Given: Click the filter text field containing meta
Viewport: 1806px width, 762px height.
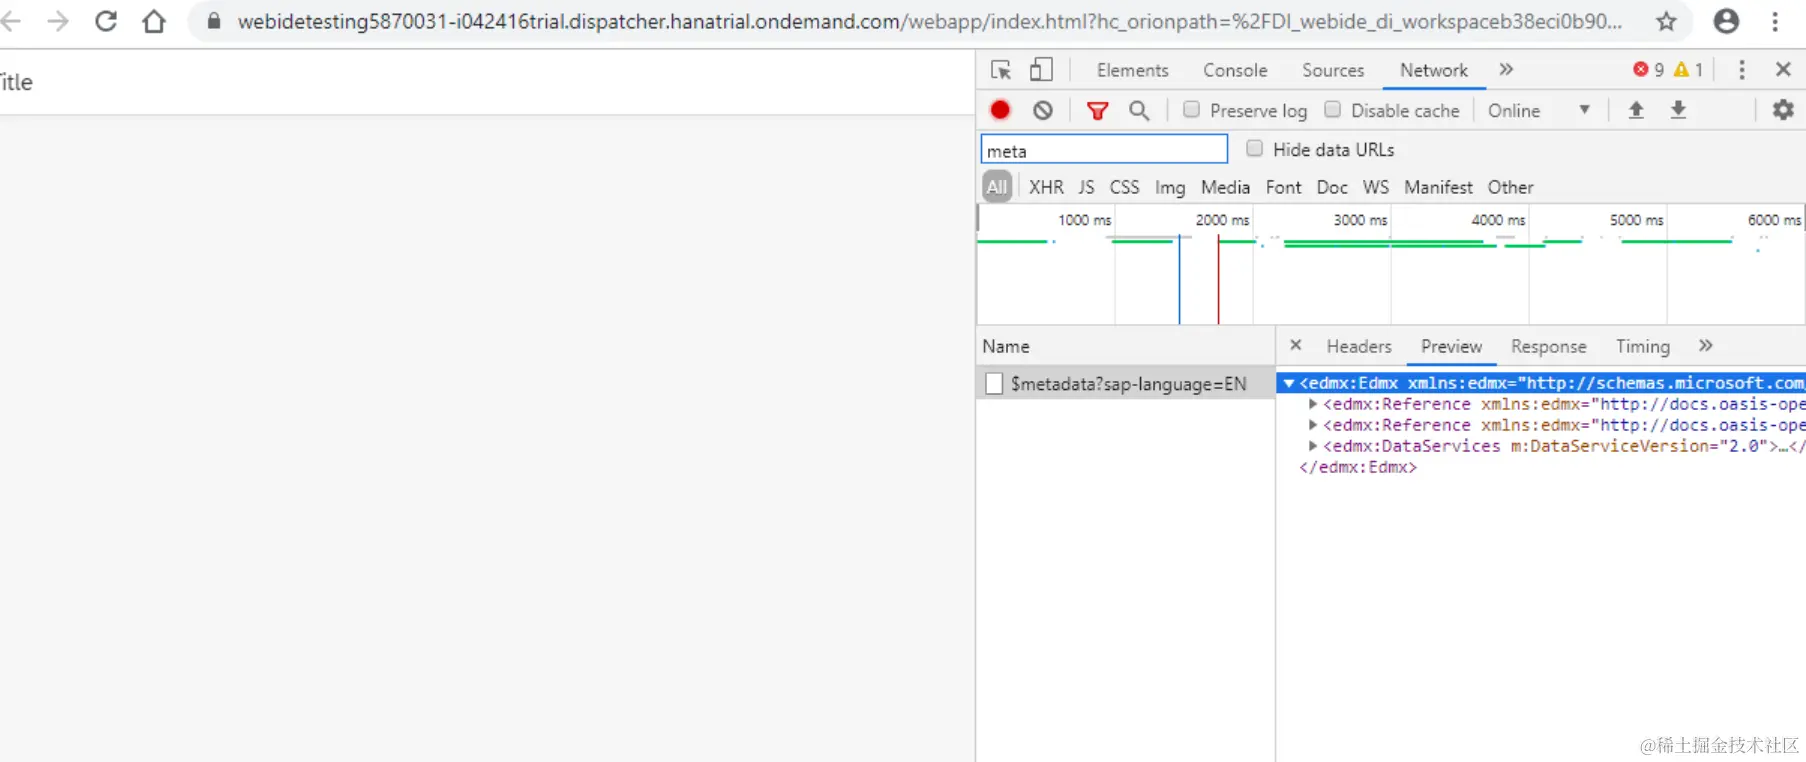Looking at the screenshot, I should pyautogui.click(x=1104, y=150).
